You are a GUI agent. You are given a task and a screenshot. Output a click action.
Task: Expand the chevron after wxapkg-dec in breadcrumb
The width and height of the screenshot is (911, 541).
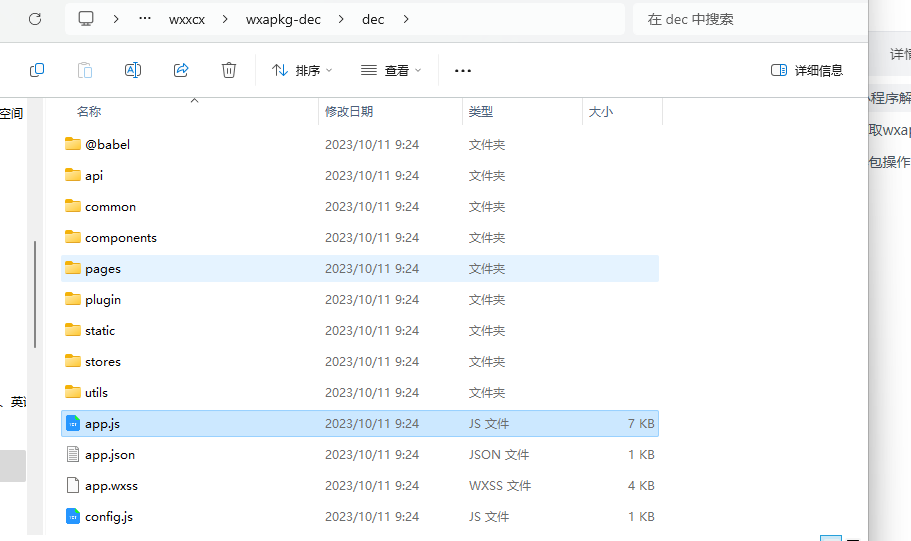click(341, 19)
